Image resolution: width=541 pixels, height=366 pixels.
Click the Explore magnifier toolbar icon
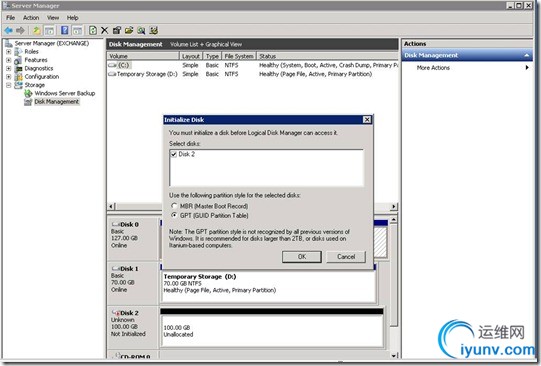point(141,30)
